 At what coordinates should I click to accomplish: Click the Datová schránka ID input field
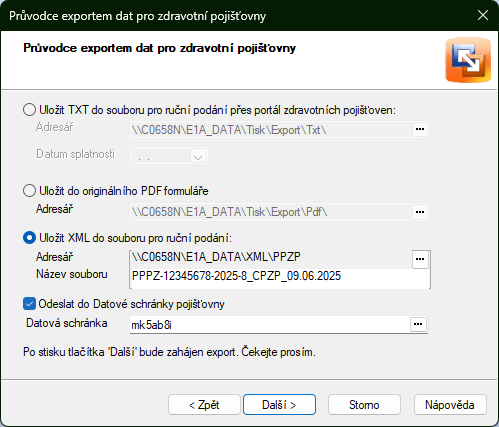point(269,324)
